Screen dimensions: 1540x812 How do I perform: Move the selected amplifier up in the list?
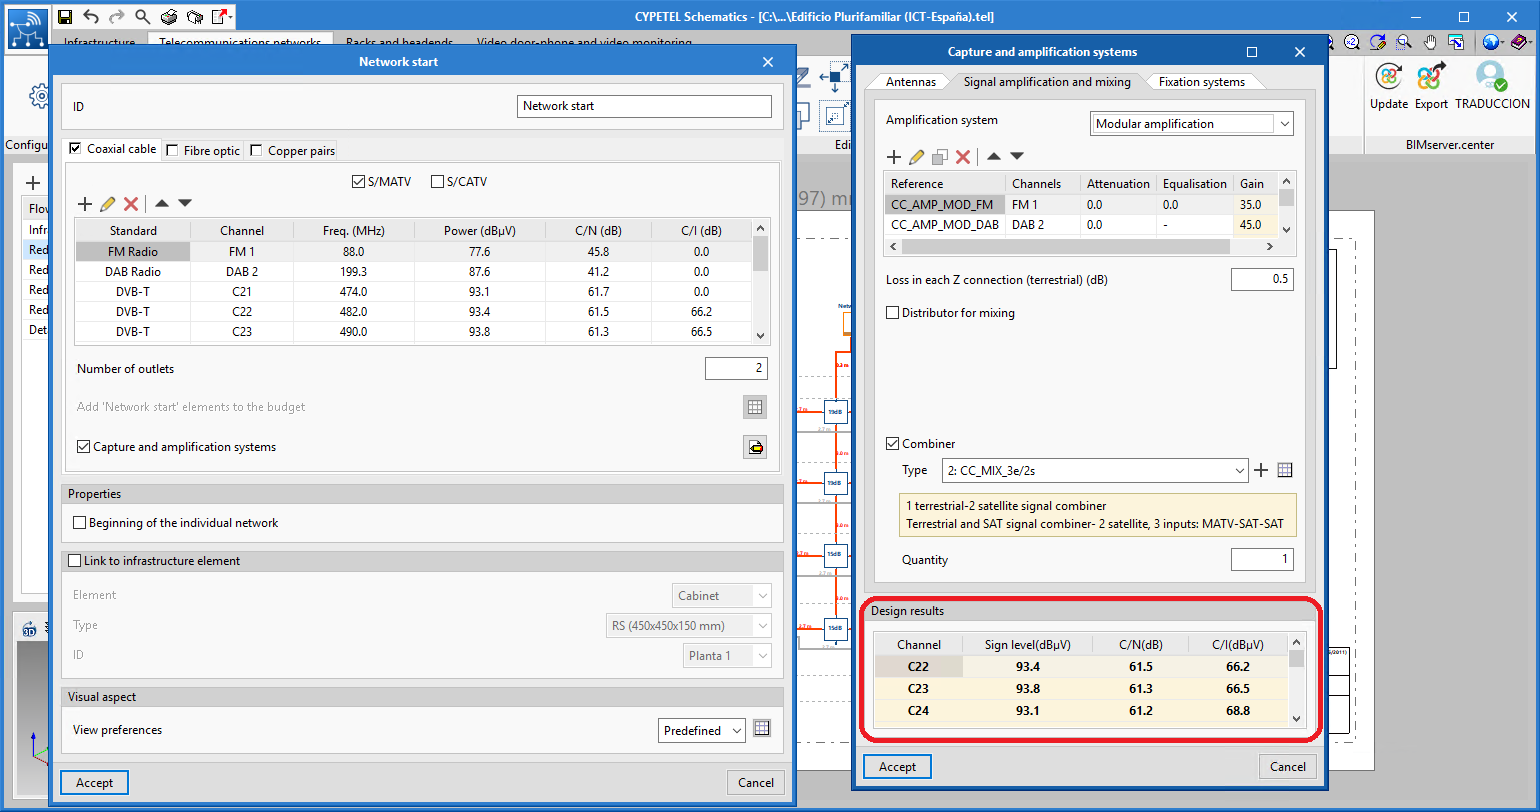tap(993, 156)
